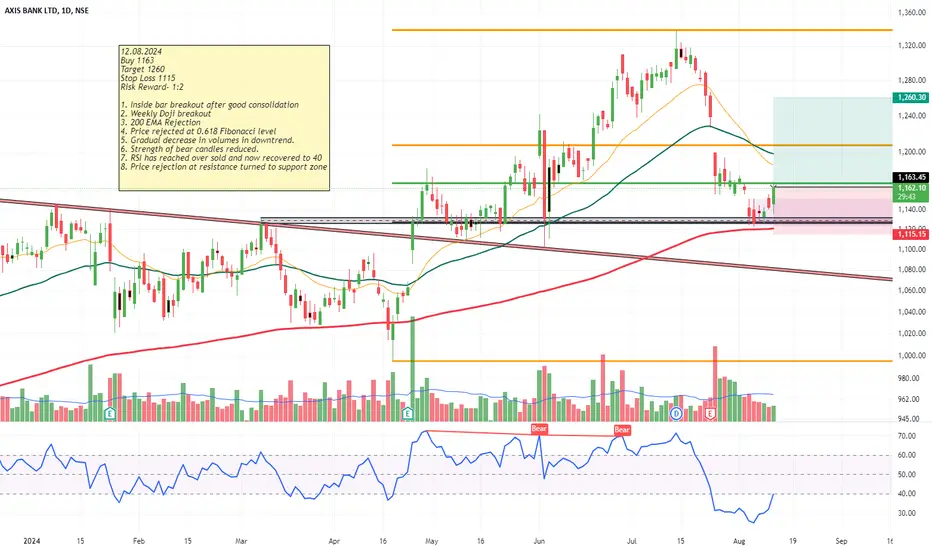The image size is (932, 550).
Task: Click the green 1,260.30 target price label
Action: click(910, 97)
